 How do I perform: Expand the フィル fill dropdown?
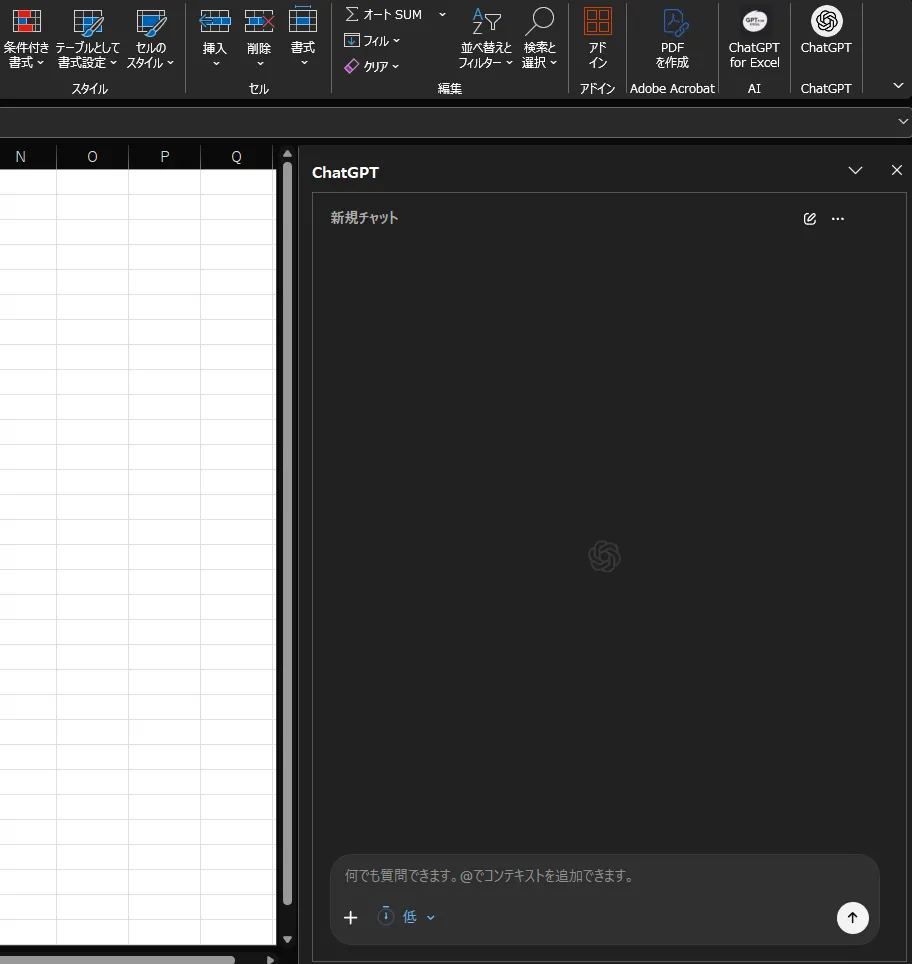click(x=372, y=41)
